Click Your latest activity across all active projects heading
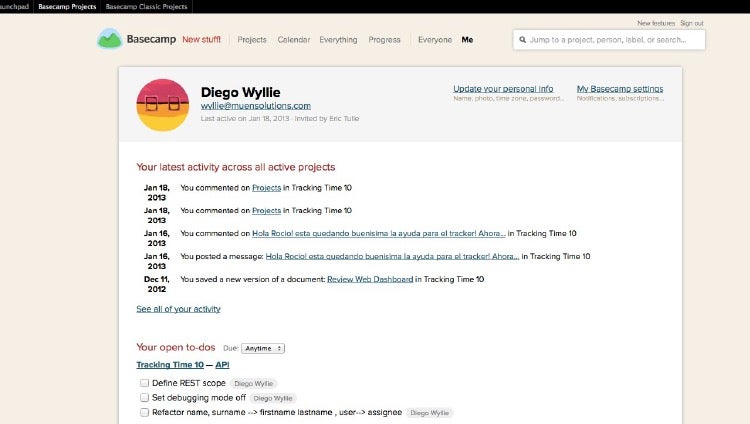Viewport: 750px width, 424px height. click(236, 167)
